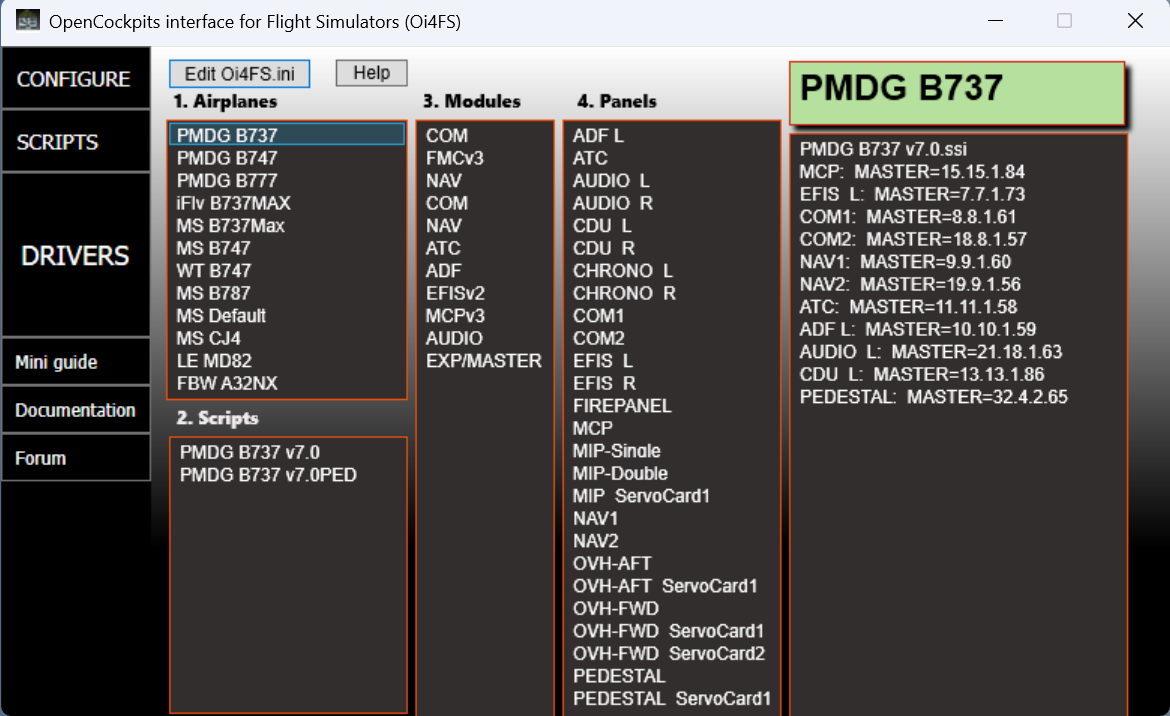Visit the Forum link
The image size is (1170, 716).
point(75,458)
